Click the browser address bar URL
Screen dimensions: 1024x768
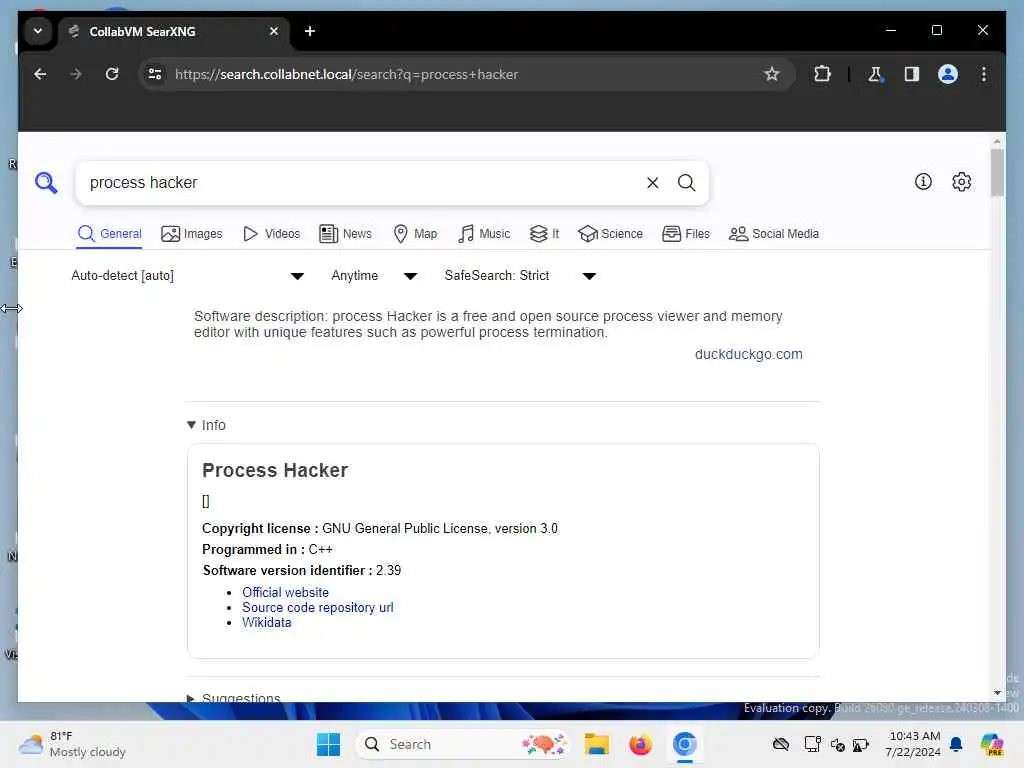pyautogui.click(x=346, y=74)
